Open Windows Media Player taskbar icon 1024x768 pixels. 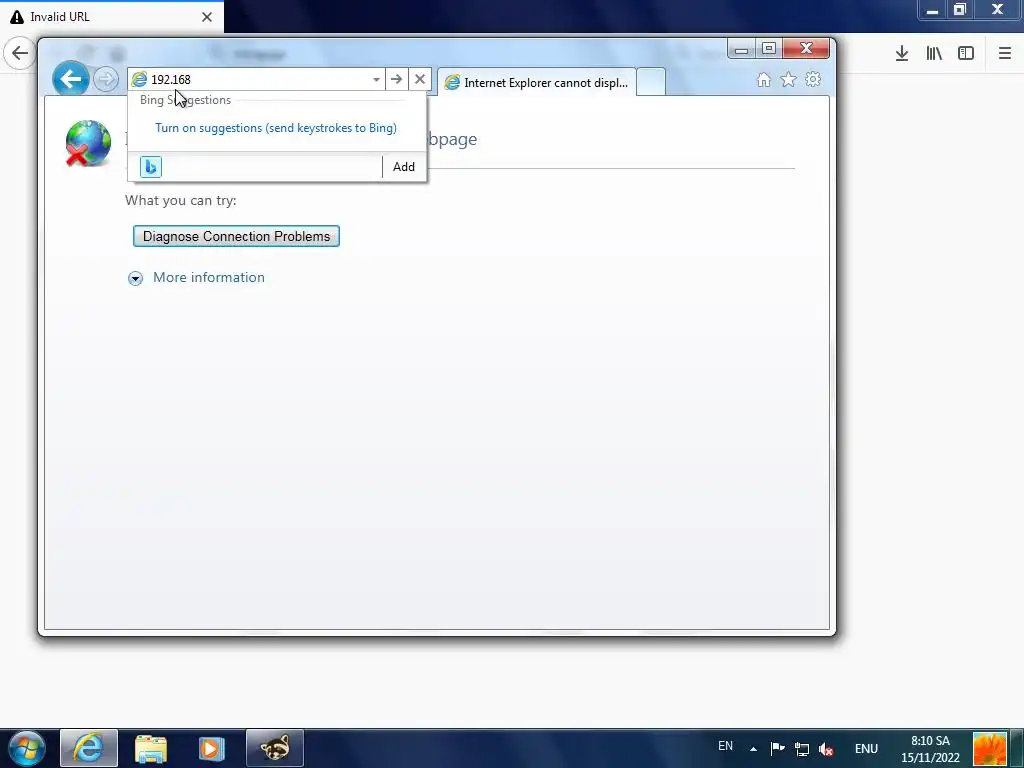click(x=212, y=748)
